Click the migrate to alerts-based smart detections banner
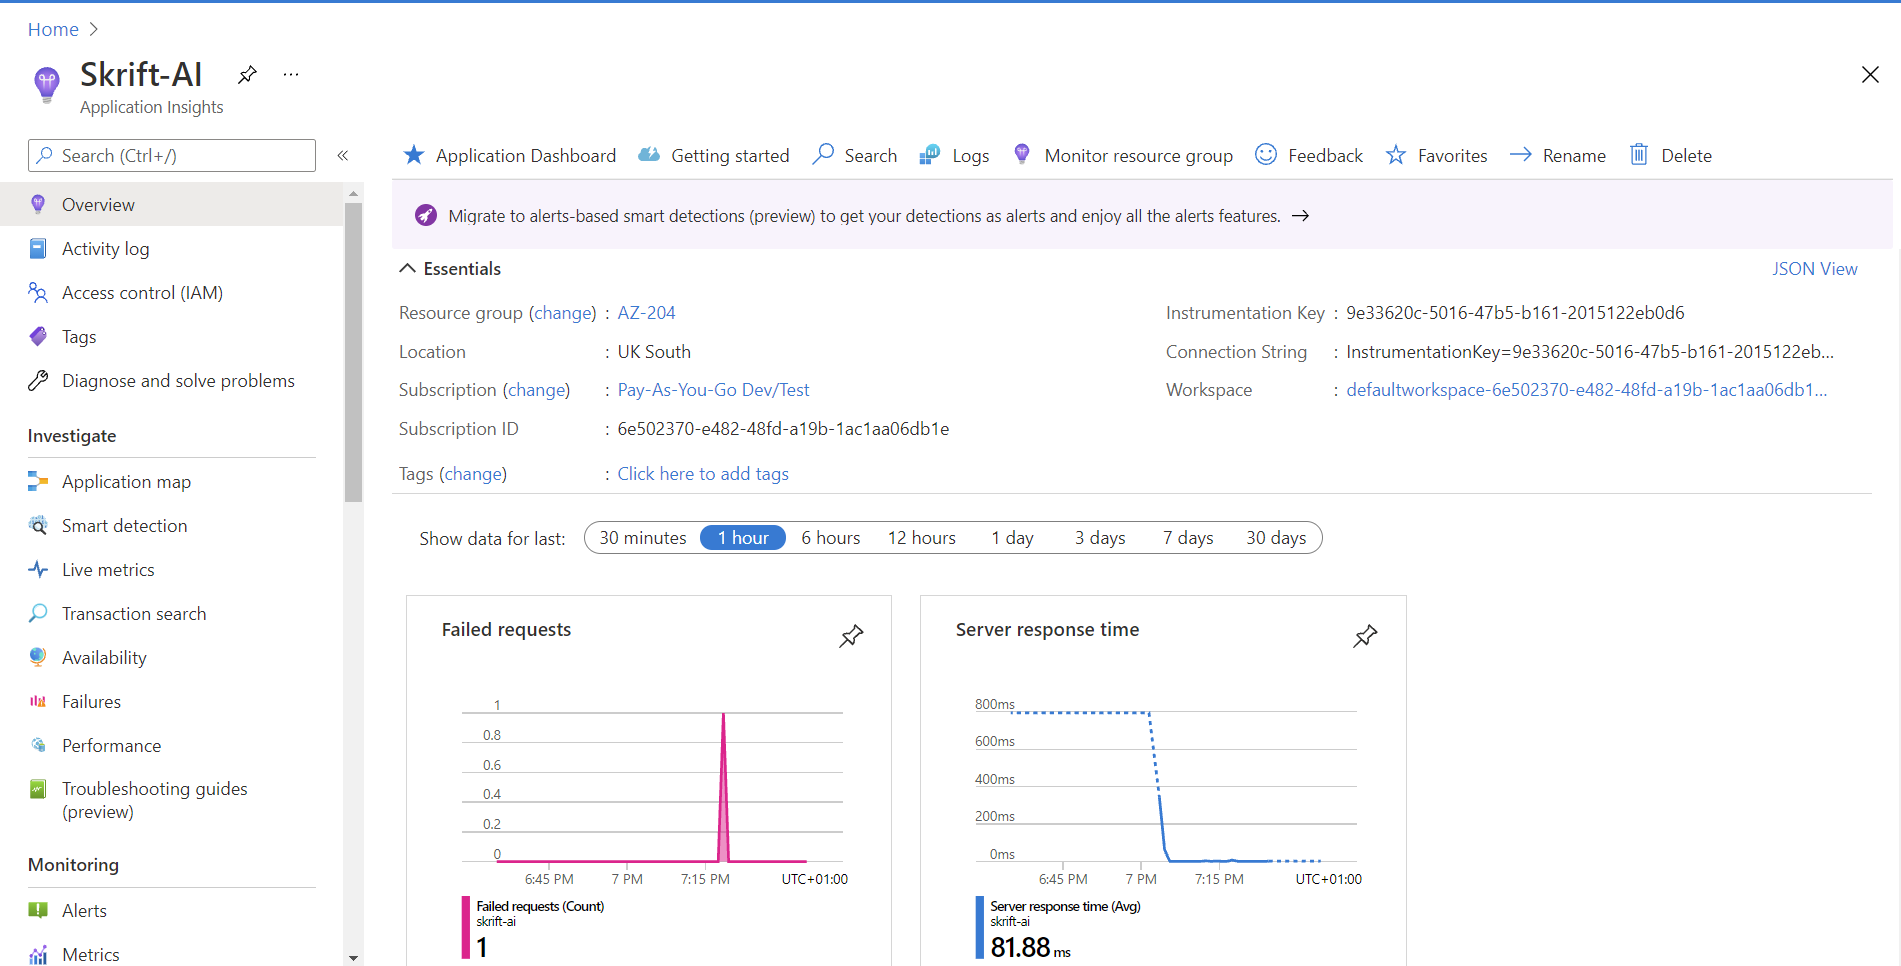The image size is (1901, 966). (x=1142, y=215)
